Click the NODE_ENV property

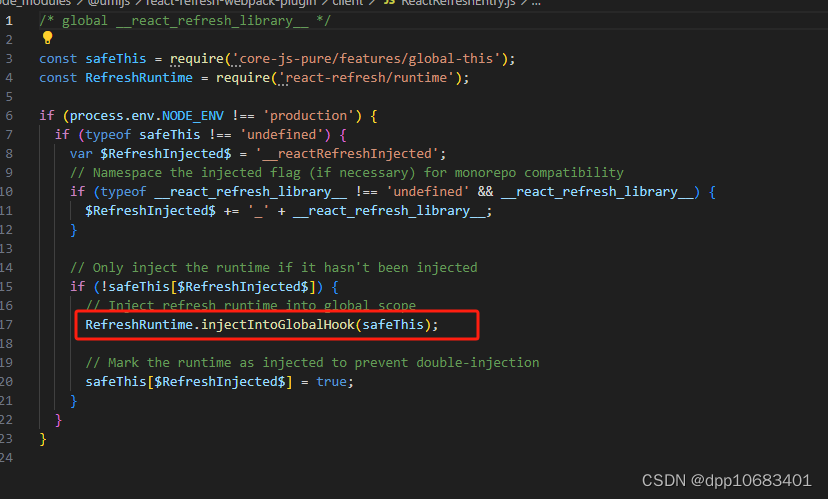193,116
